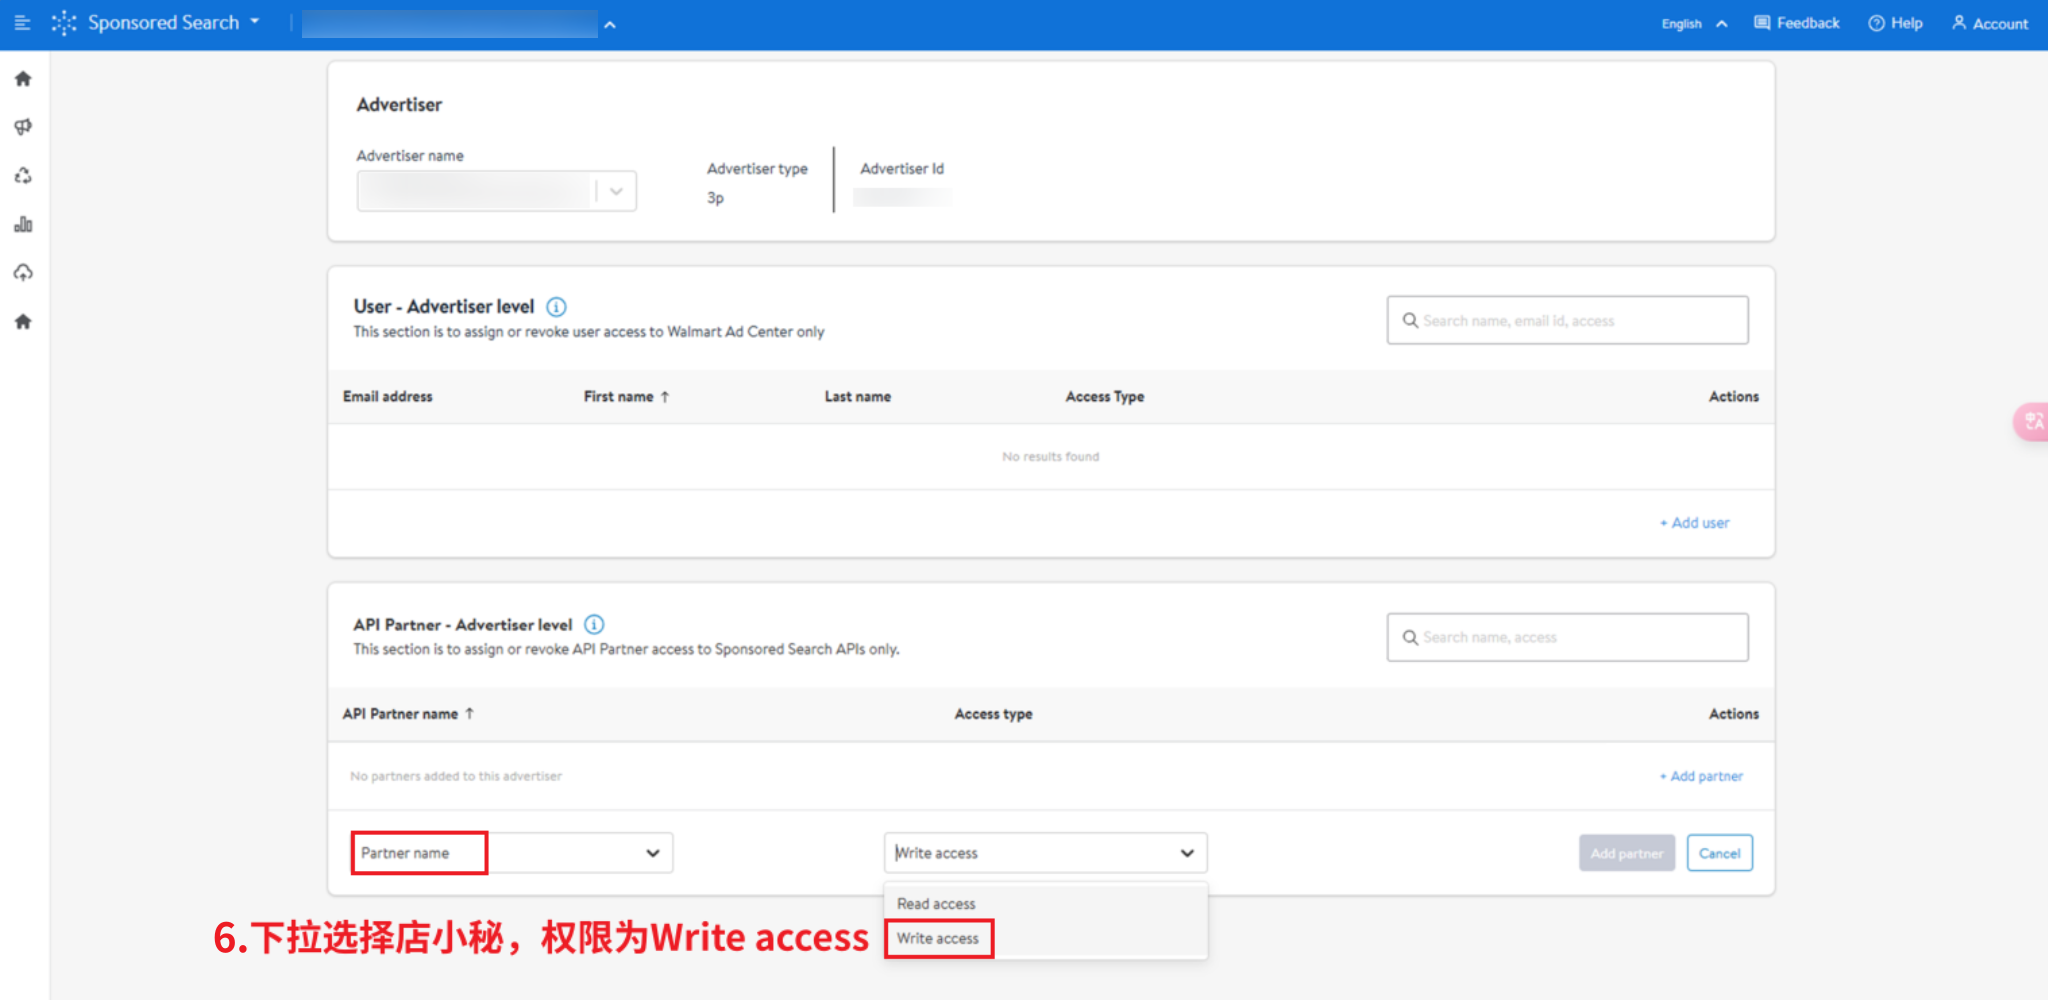2048x1000 pixels.
Task: Click the info icon beside User - Advertiser level
Action: click(x=557, y=307)
